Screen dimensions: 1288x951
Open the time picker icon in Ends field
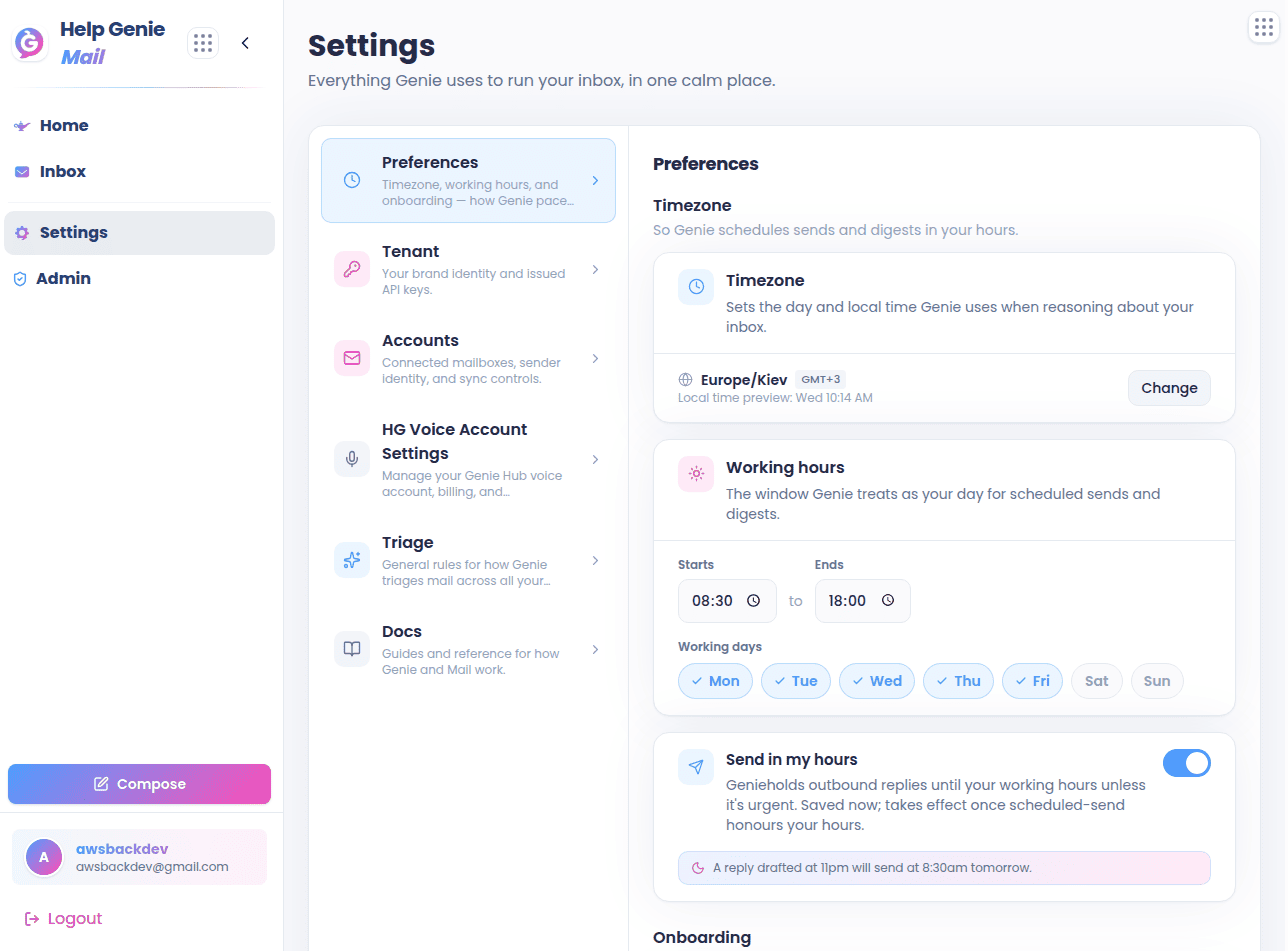[x=888, y=601]
